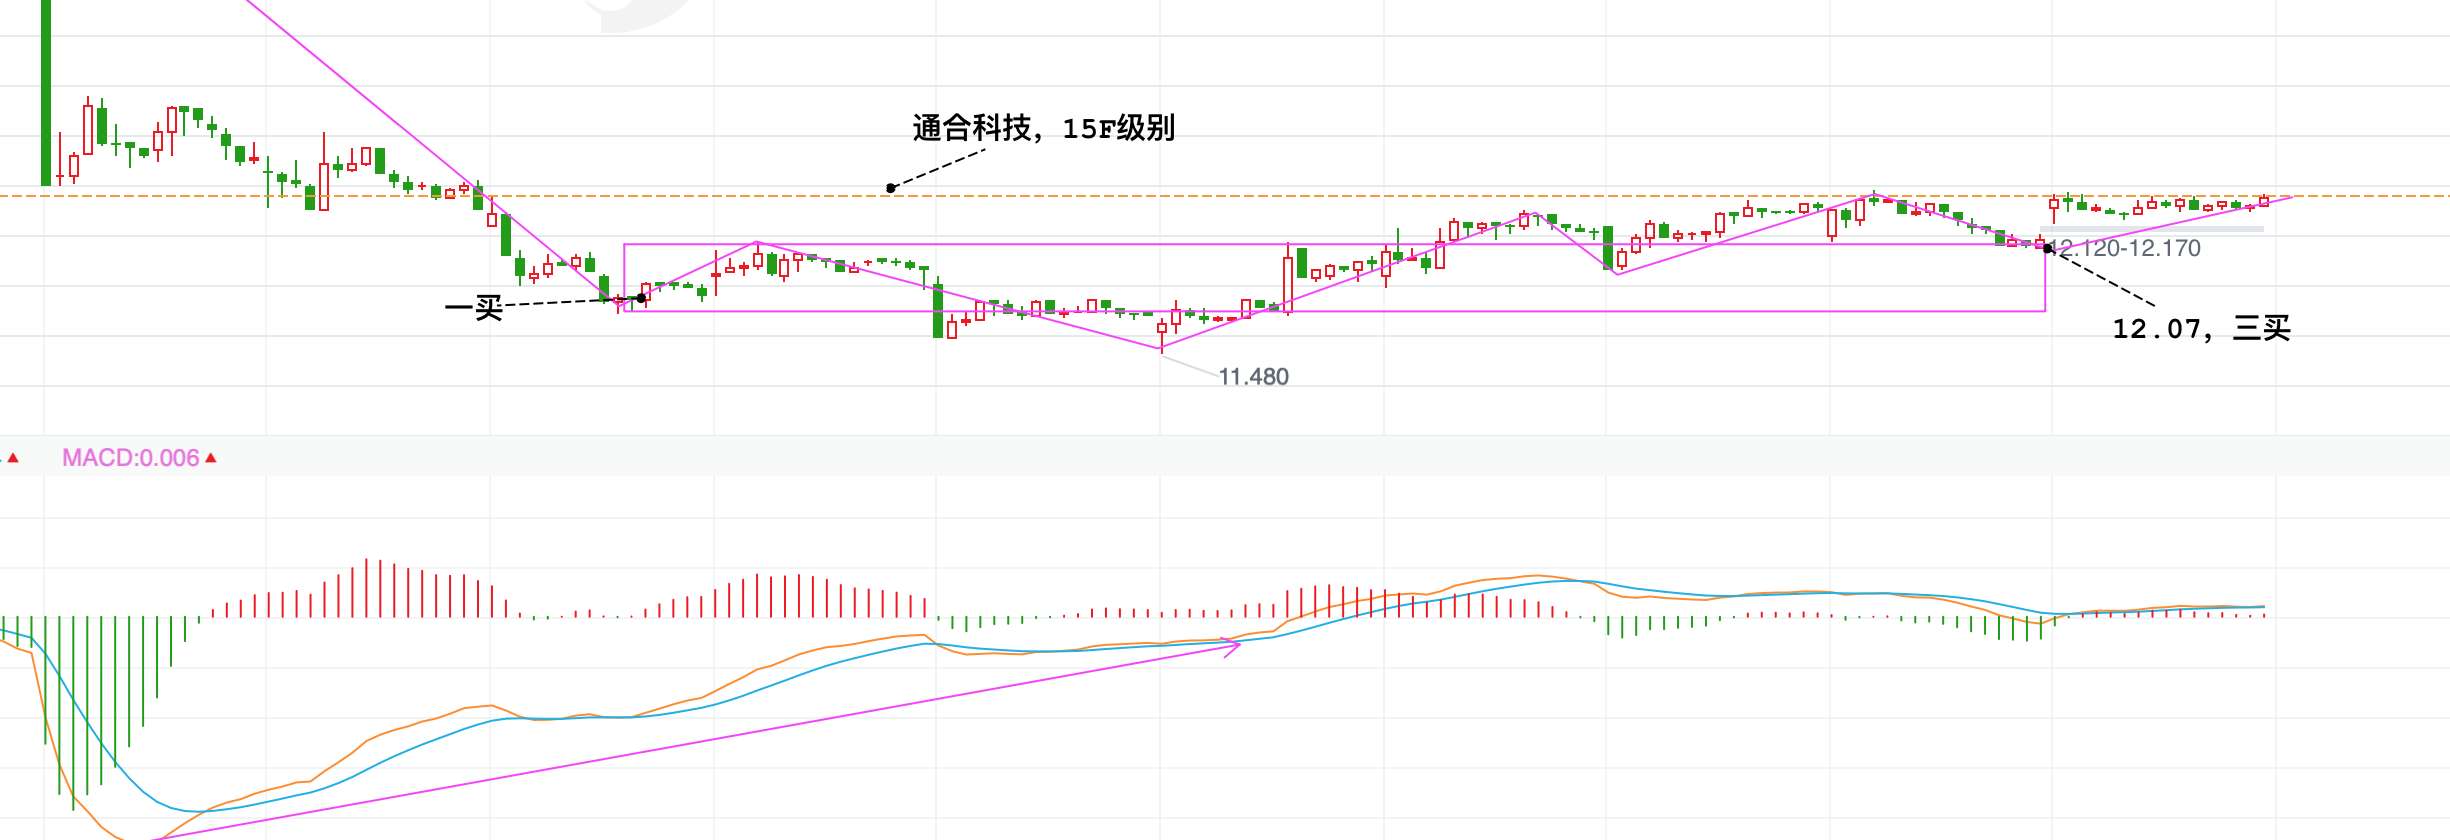Select the 一买 annotation label
Viewport: 2450px width, 840px height.
[474, 308]
